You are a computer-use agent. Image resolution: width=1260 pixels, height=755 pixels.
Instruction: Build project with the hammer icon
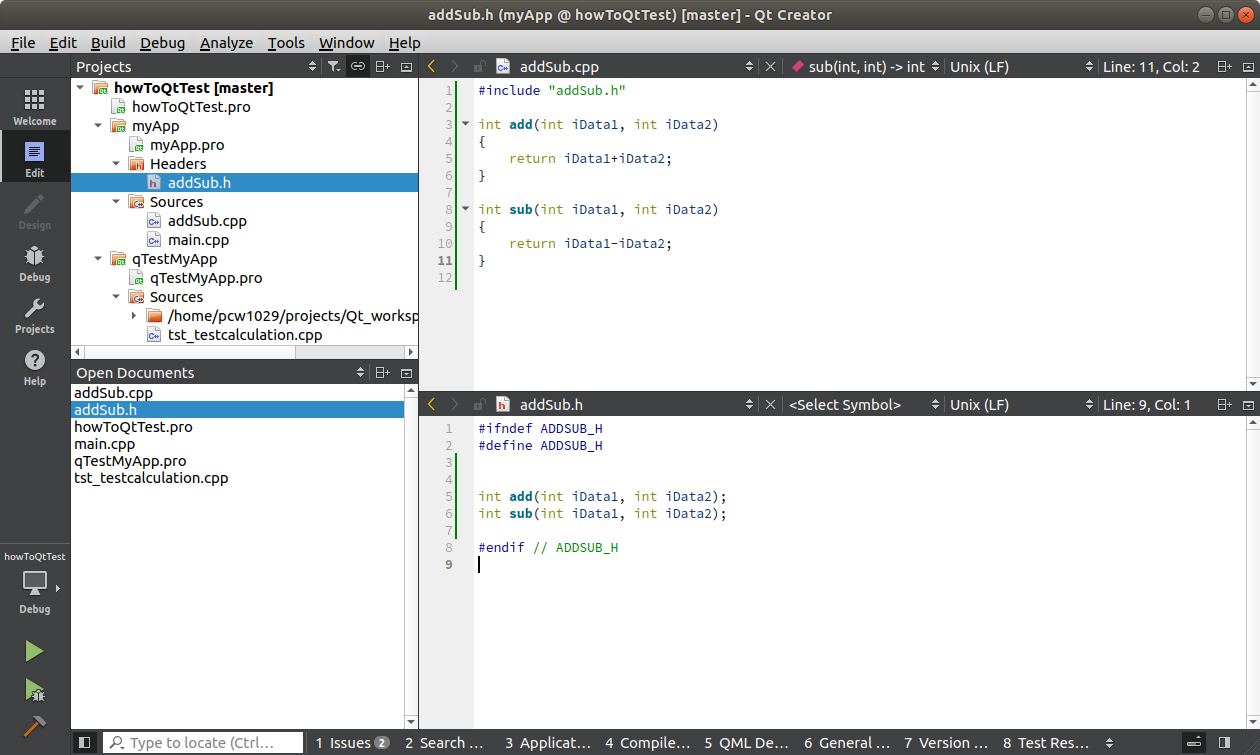coord(34,726)
